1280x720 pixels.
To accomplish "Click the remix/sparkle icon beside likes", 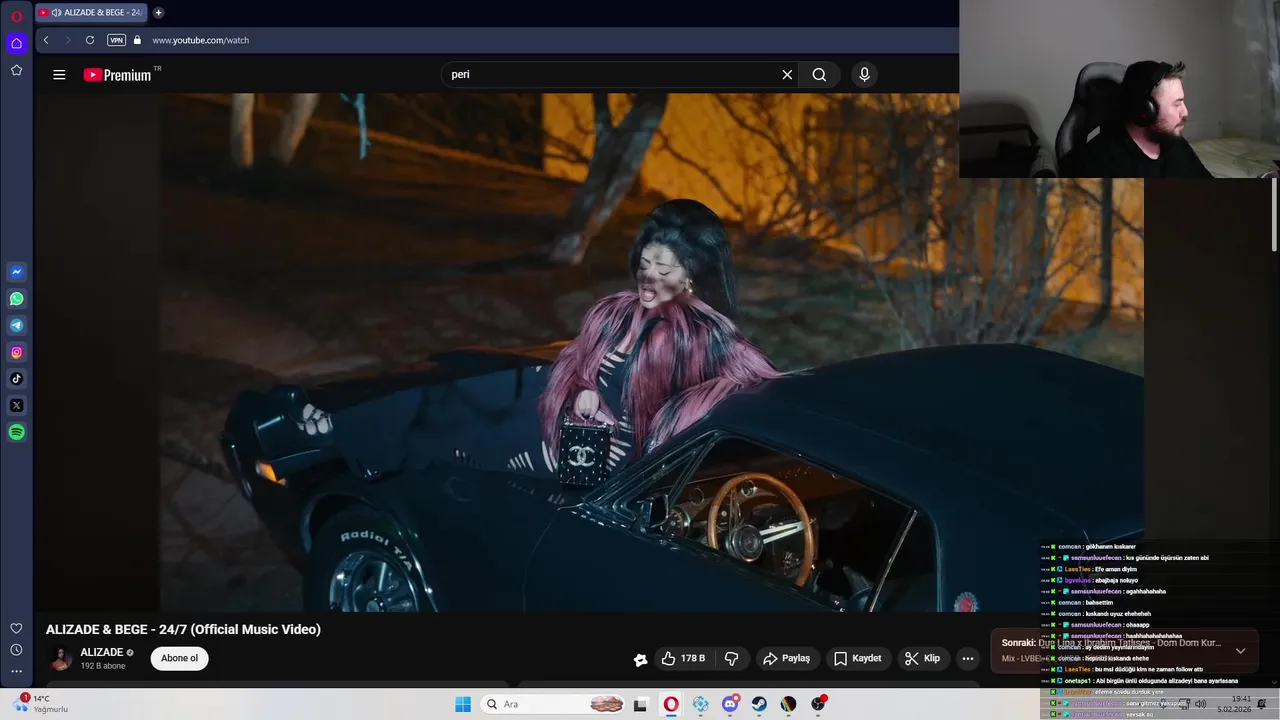I will click(640, 659).
